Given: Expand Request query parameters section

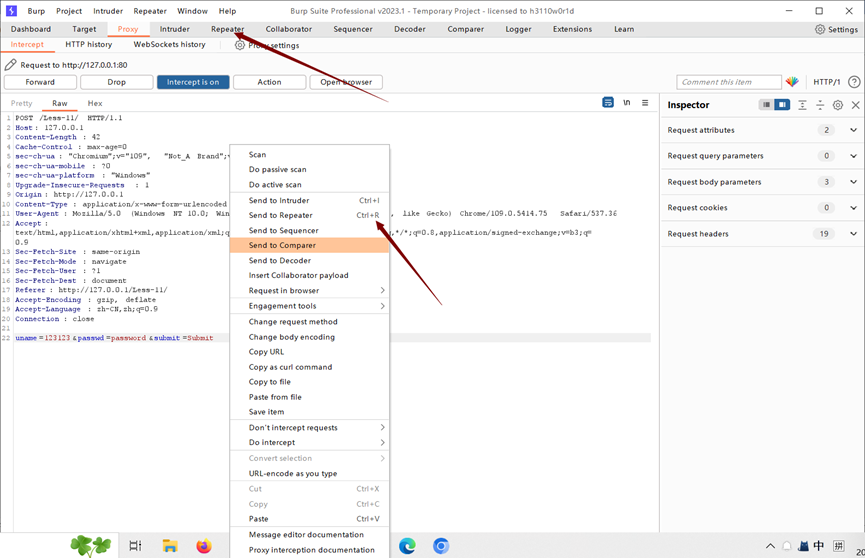Looking at the screenshot, I should (762, 156).
